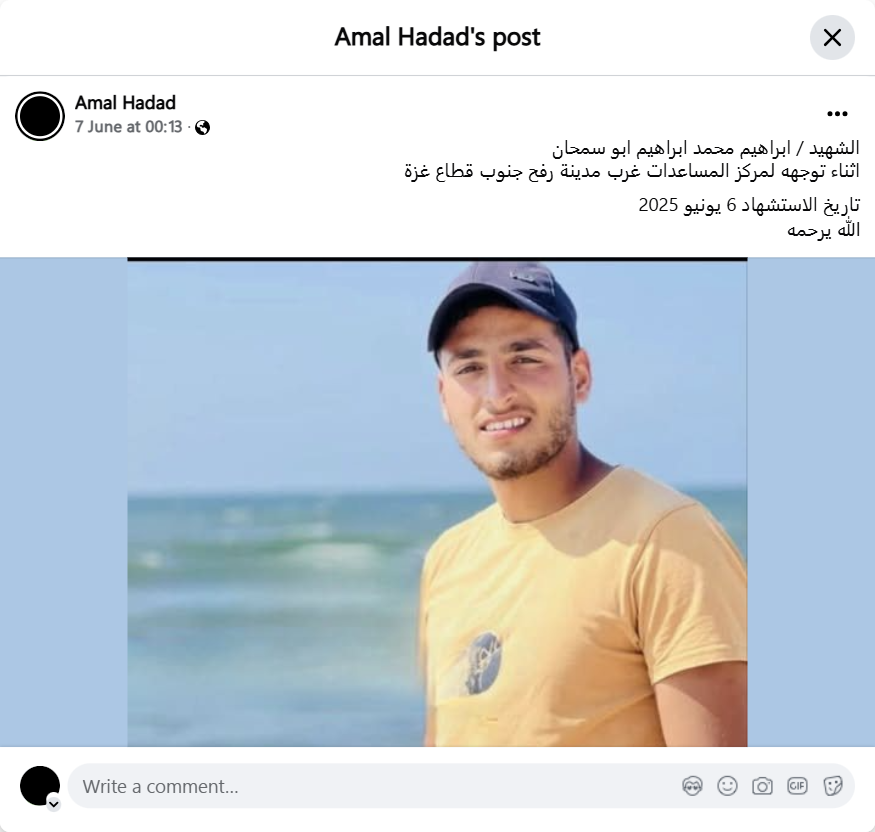This screenshot has height=832, width=875.
Task: Close the Amal Hadad's post dialog
Action: point(832,37)
